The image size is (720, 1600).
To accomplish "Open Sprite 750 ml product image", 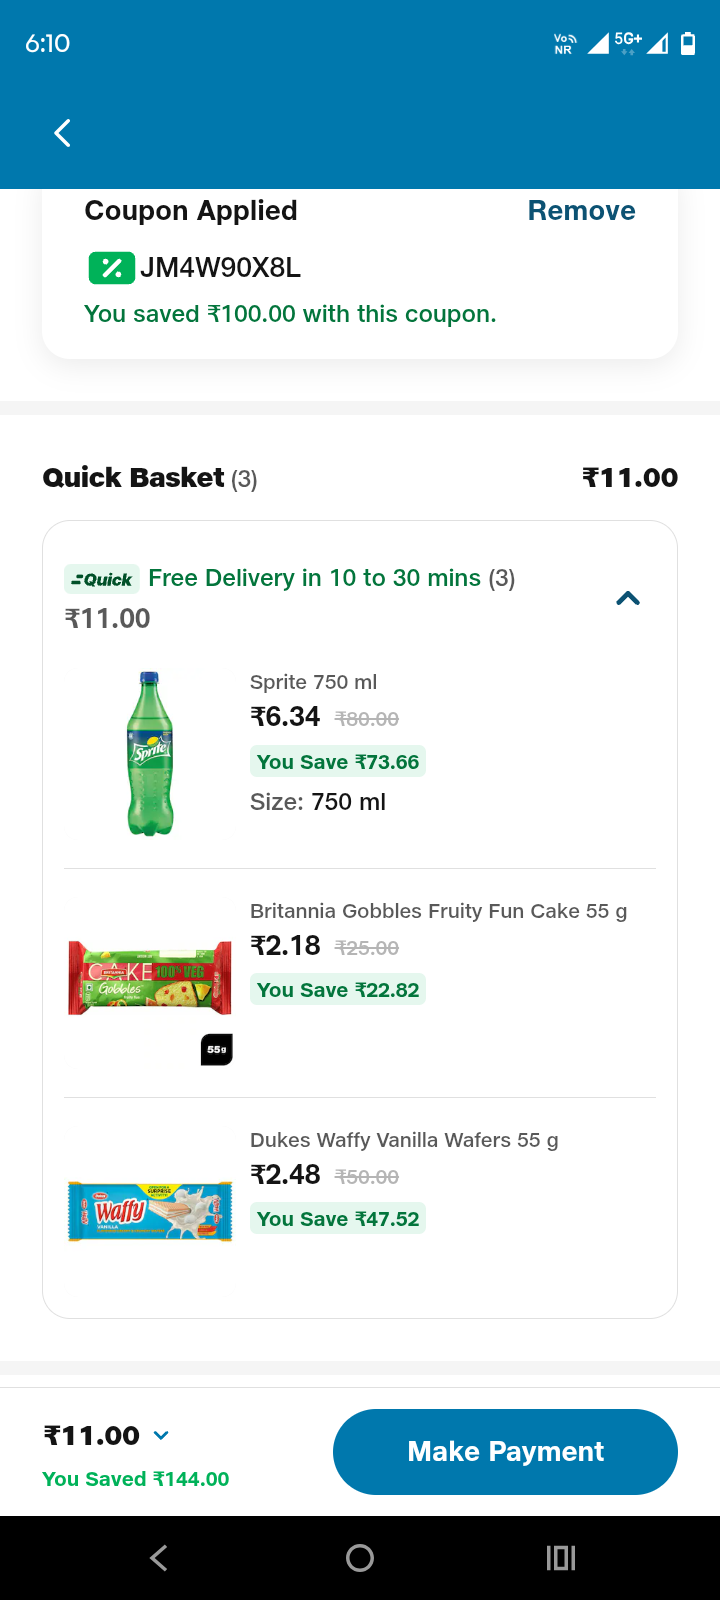I will click(x=150, y=753).
